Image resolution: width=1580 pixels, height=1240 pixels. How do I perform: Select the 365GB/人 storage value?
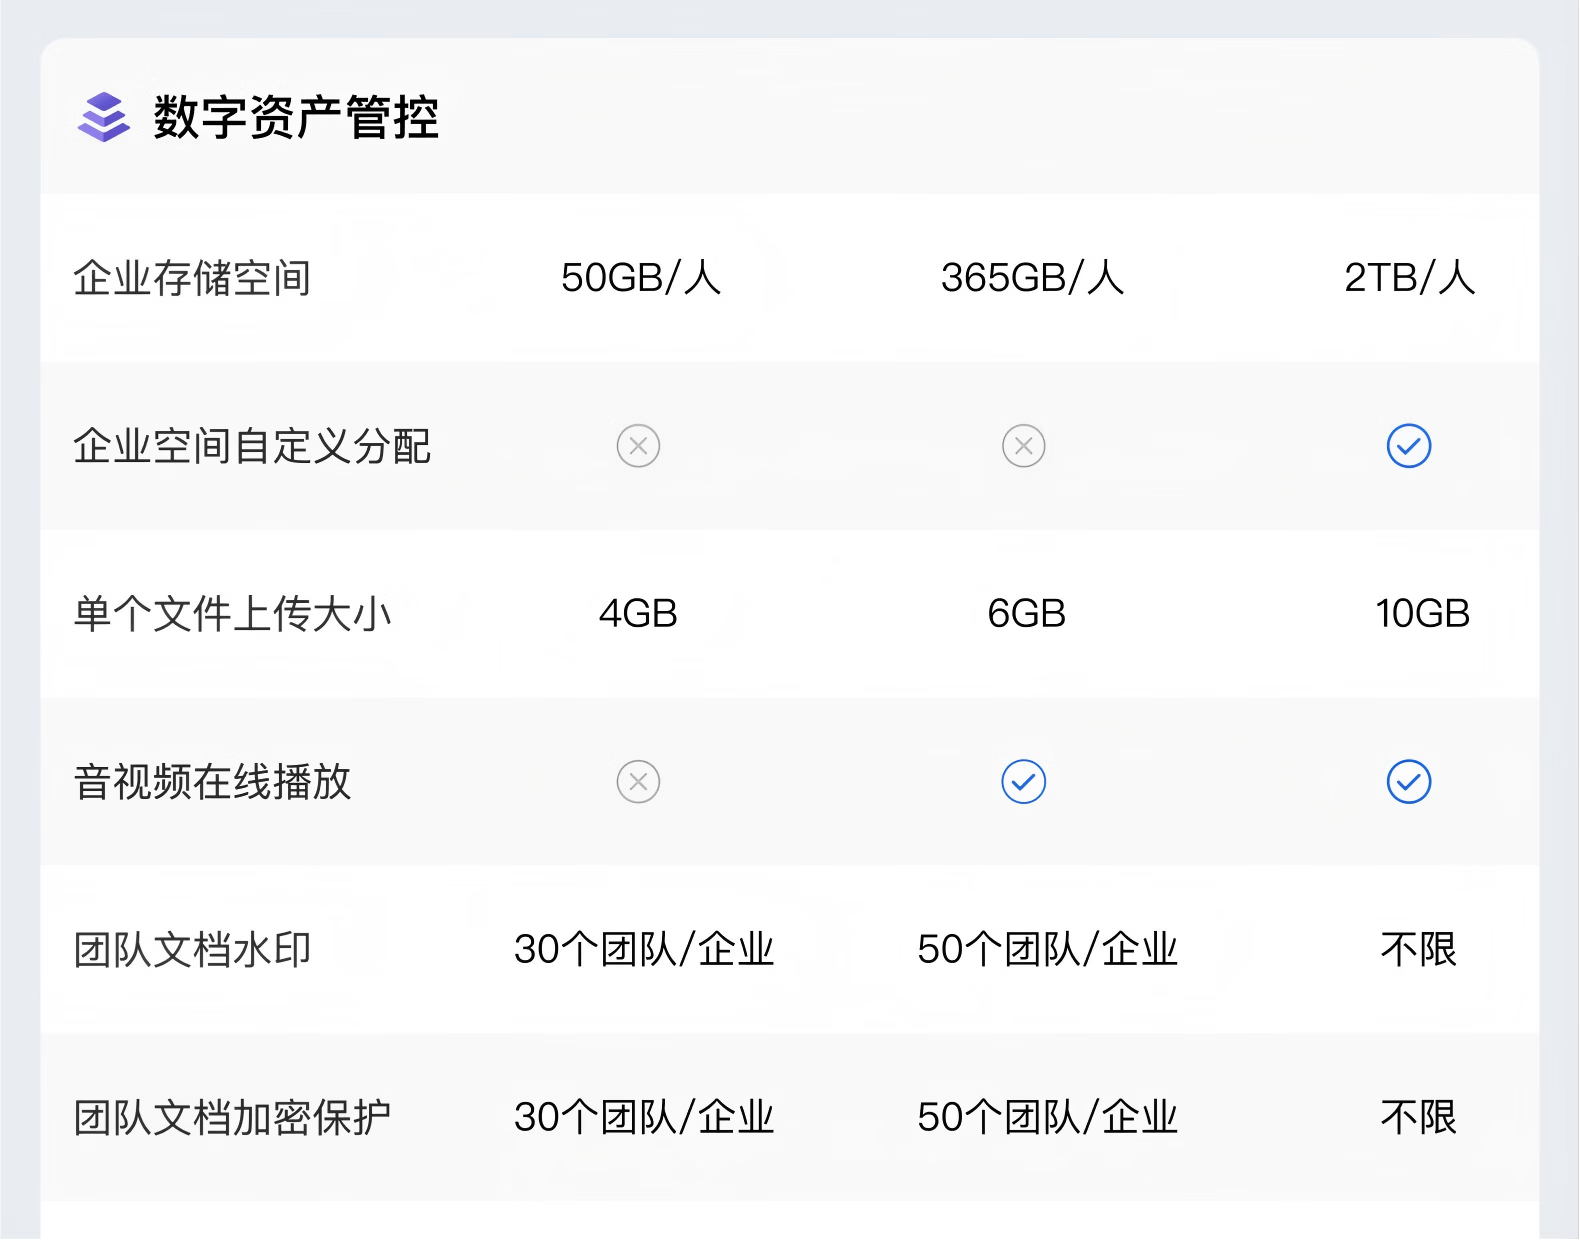click(x=1032, y=278)
